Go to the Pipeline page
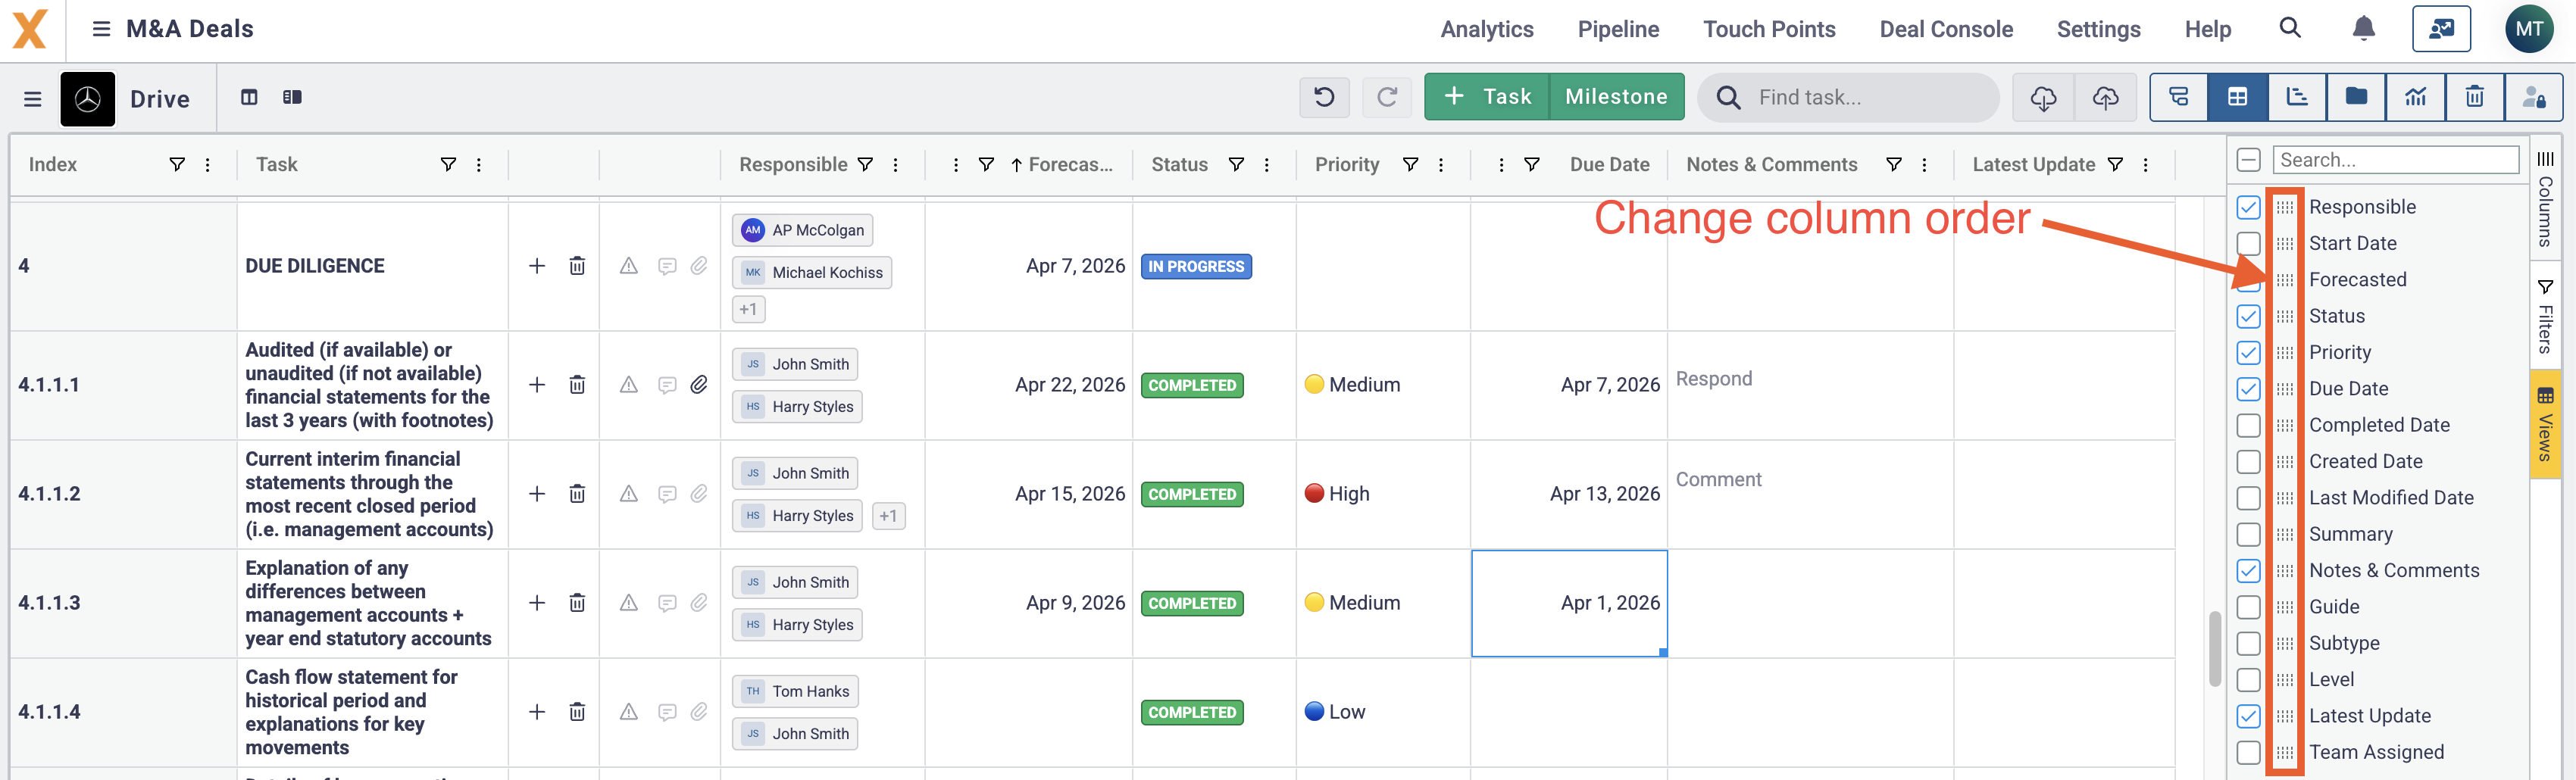Image resolution: width=2576 pixels, height=780 pixels. tap(1618, 29)
